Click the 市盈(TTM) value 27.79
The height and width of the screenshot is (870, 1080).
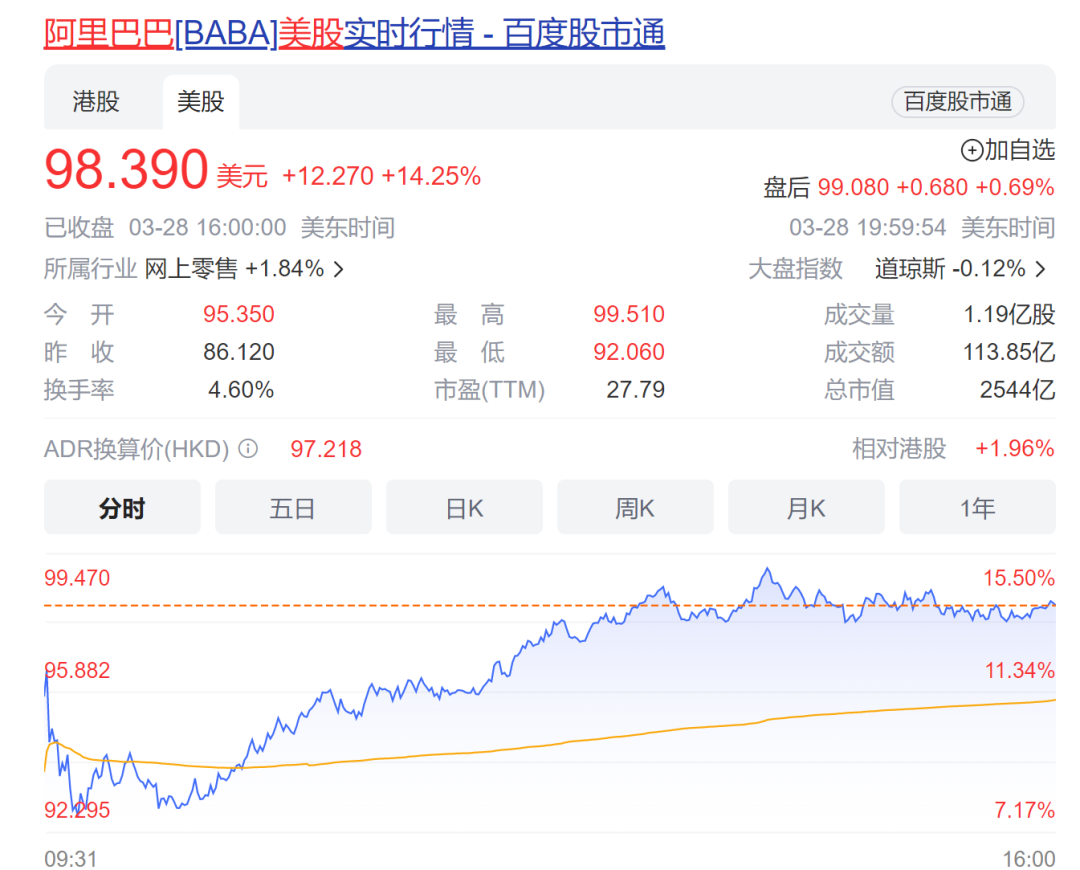(635, 390)
